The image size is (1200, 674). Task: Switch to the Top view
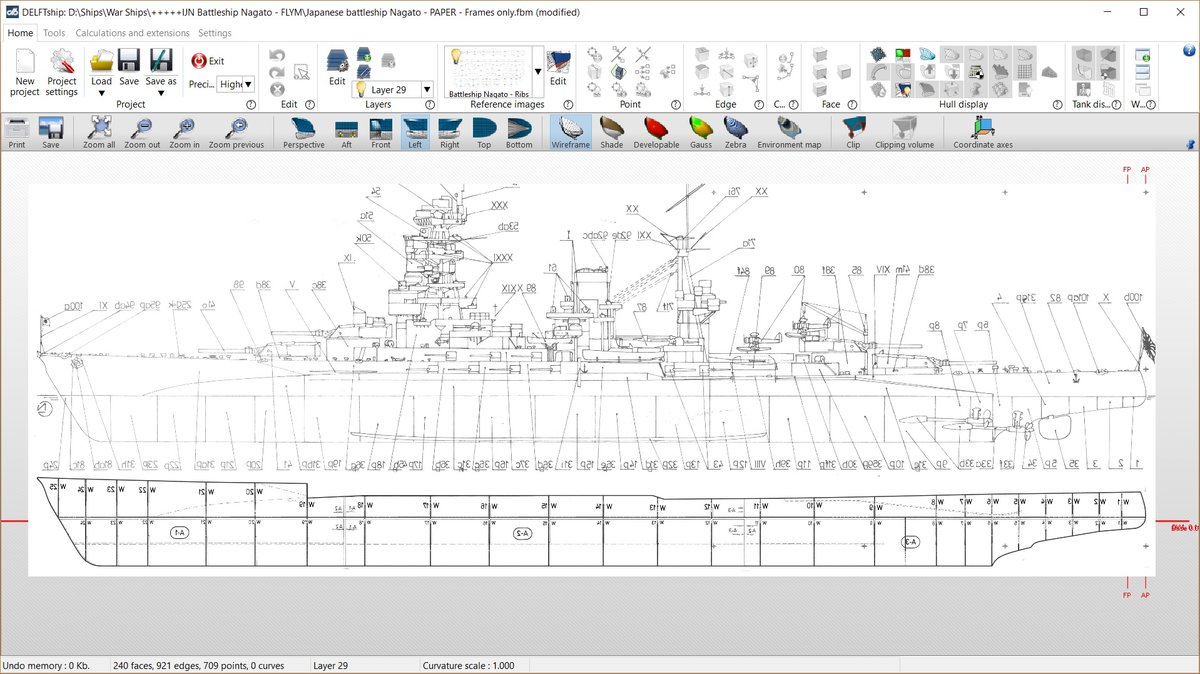(484, 131)
